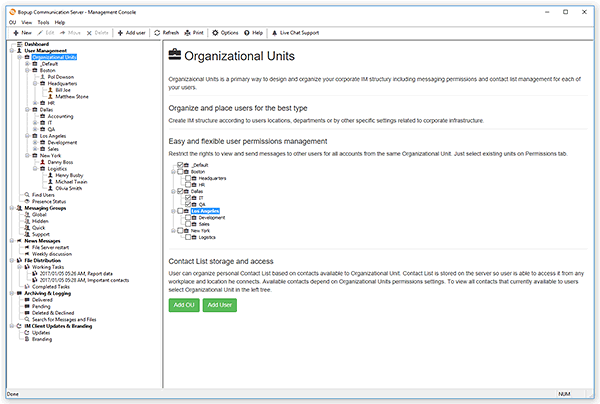Check the Boston permissions checkbox

point(180,171)
